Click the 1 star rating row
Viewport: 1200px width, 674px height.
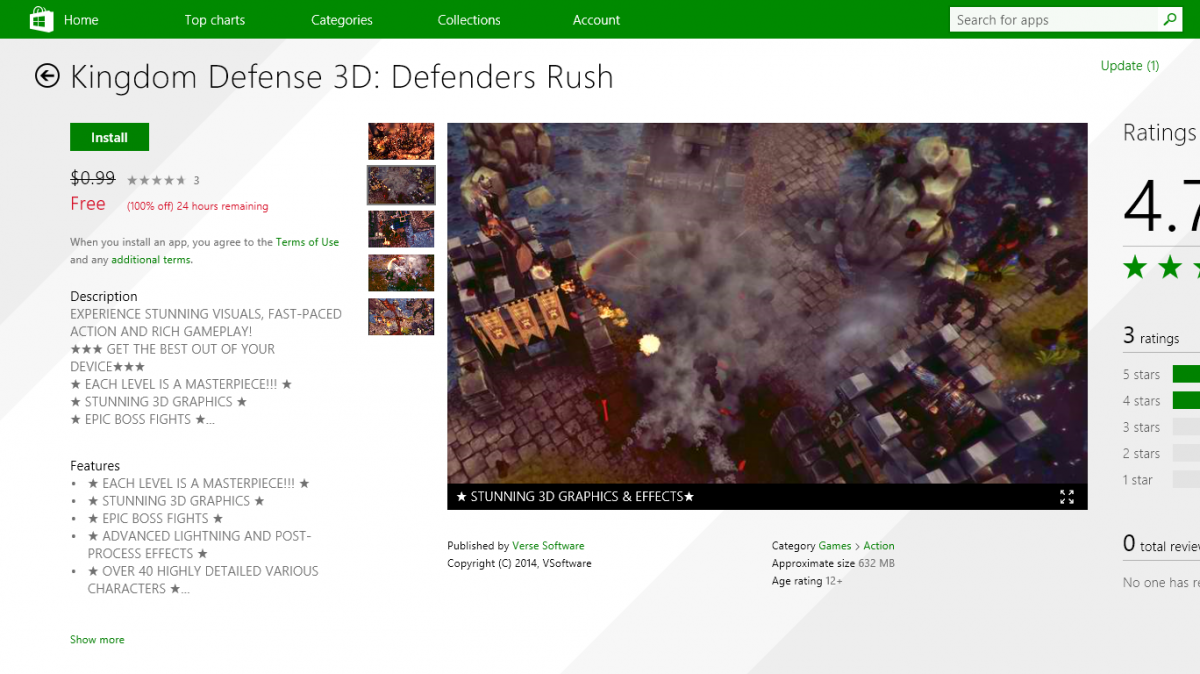click(1161, 480)
